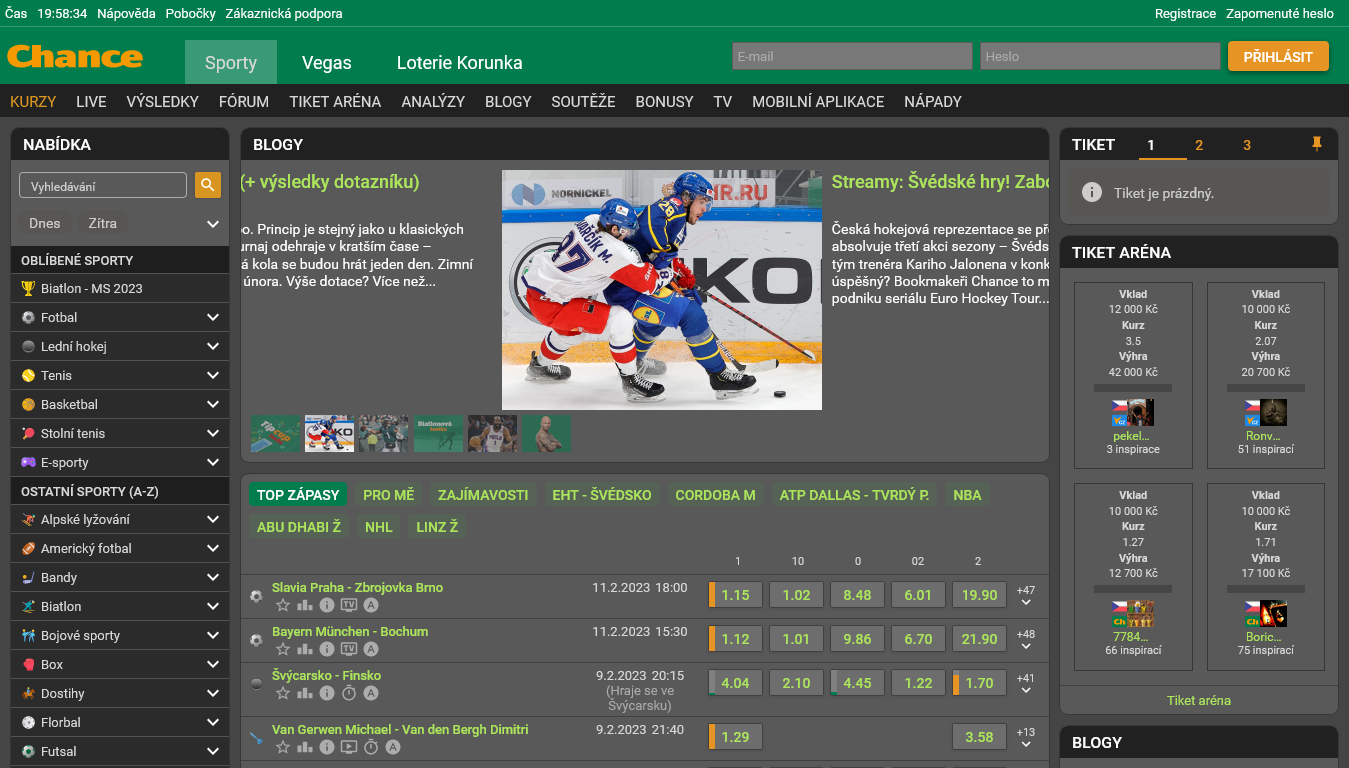This screenshot has height=768, width=1349.
Task: Expand the Lední hokej category
Action: point(212,346)
